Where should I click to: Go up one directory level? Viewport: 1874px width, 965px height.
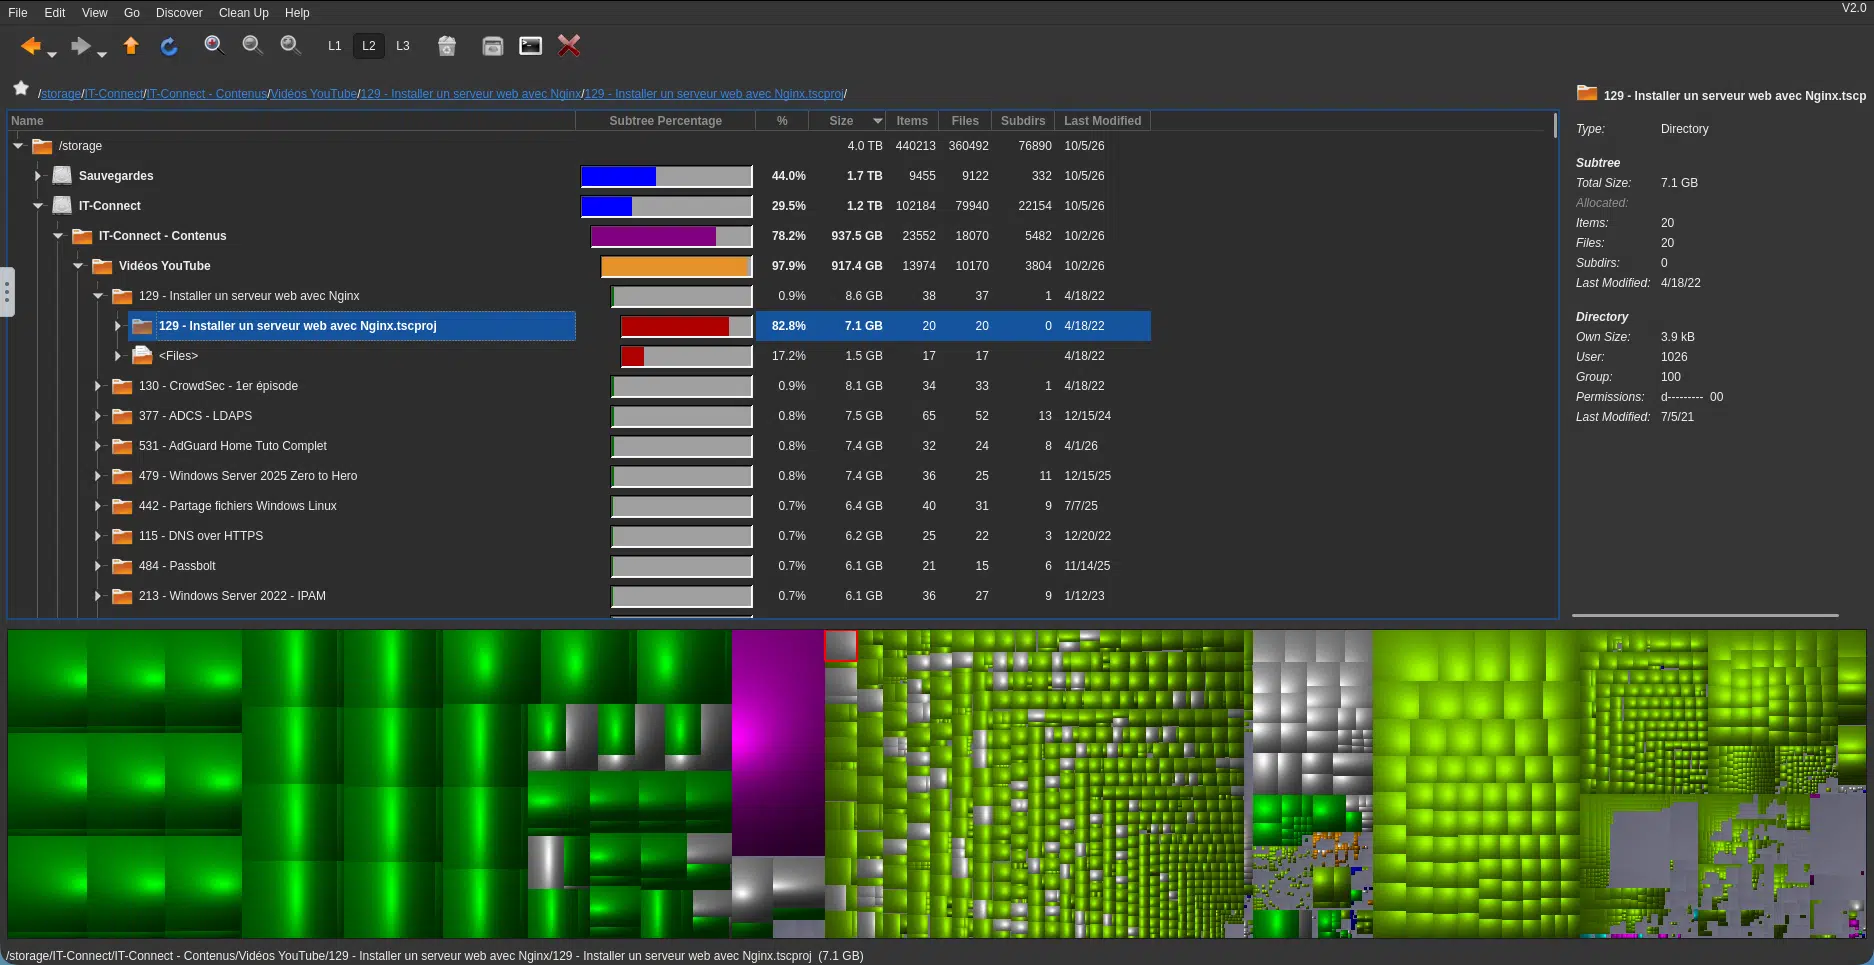(x=131, y=46)
